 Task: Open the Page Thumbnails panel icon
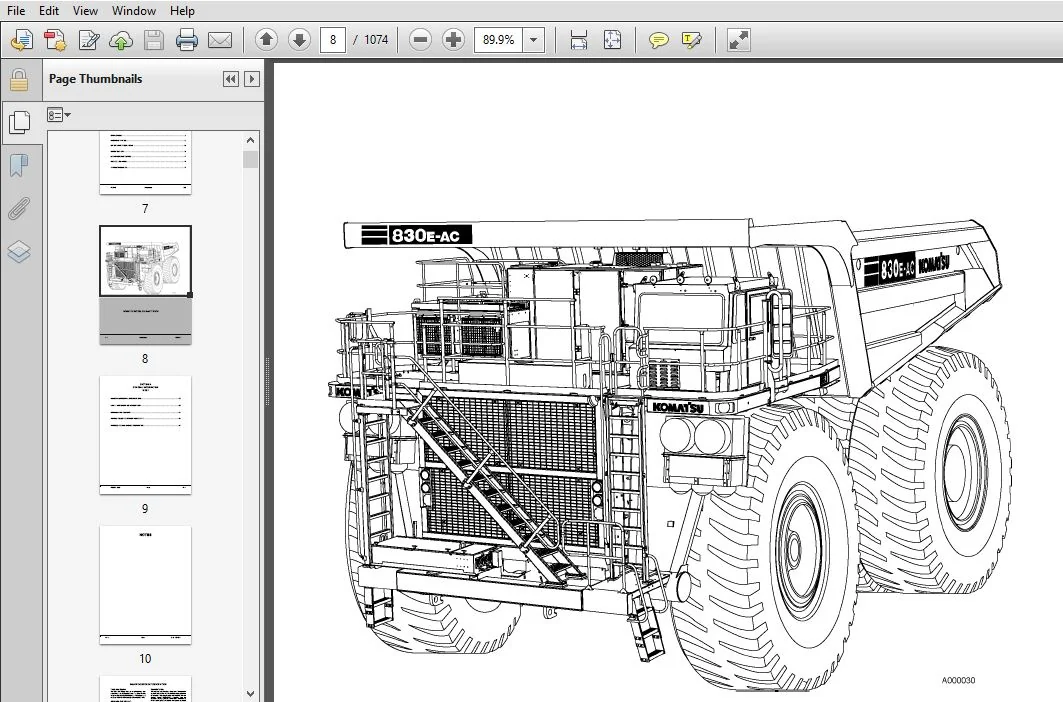(x=19, y=122)
